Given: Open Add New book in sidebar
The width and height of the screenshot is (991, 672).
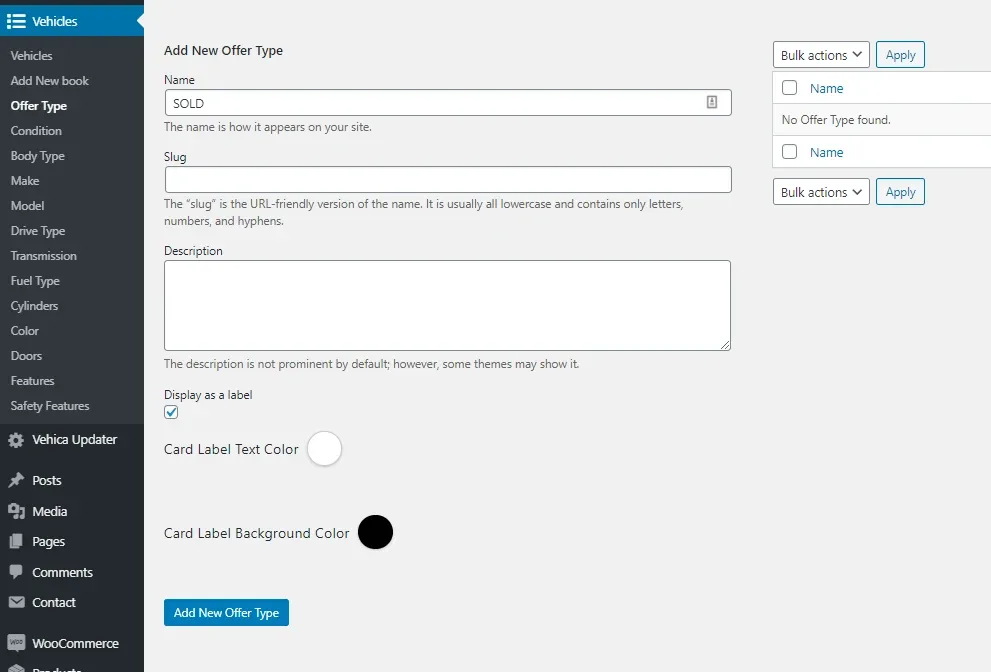Looking at the screenshot, I should point(49,81).
